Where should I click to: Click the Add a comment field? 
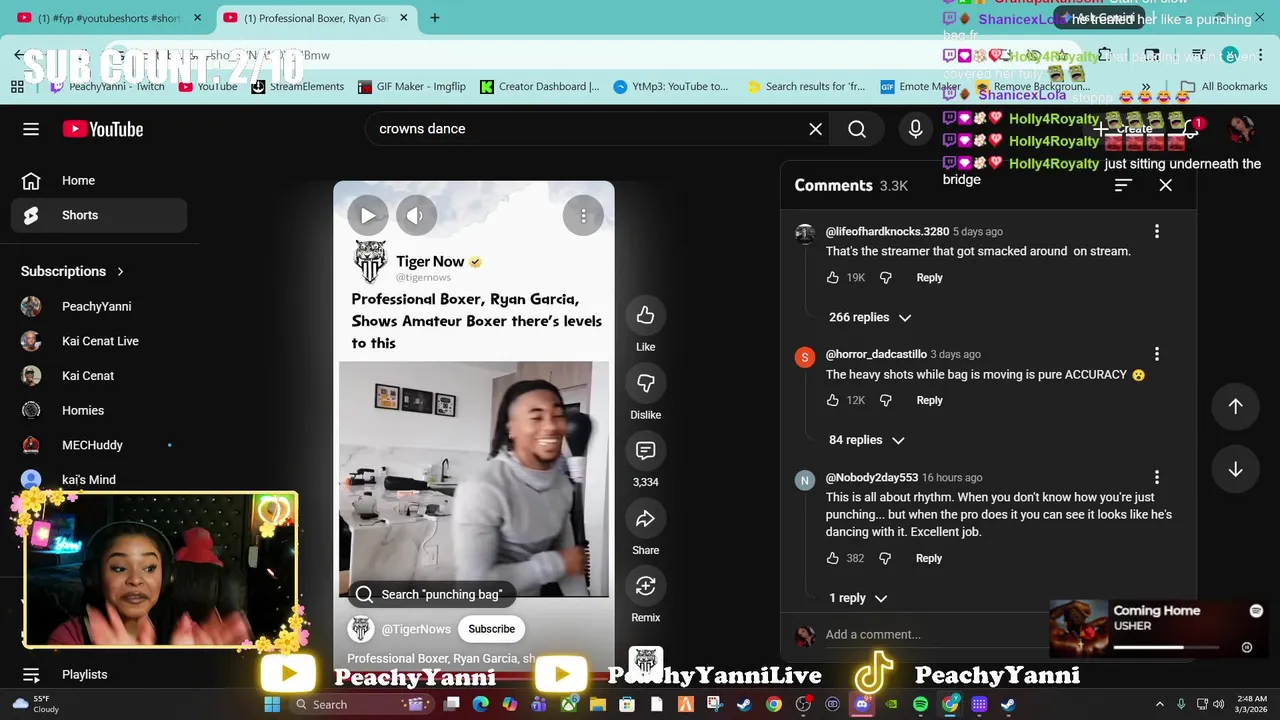pos(935,634)
